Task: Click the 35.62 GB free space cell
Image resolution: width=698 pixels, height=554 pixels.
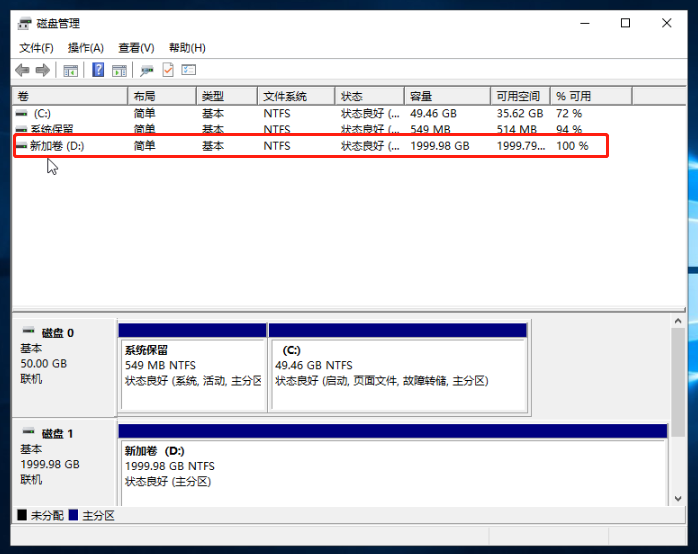Action: coord(519,113)
